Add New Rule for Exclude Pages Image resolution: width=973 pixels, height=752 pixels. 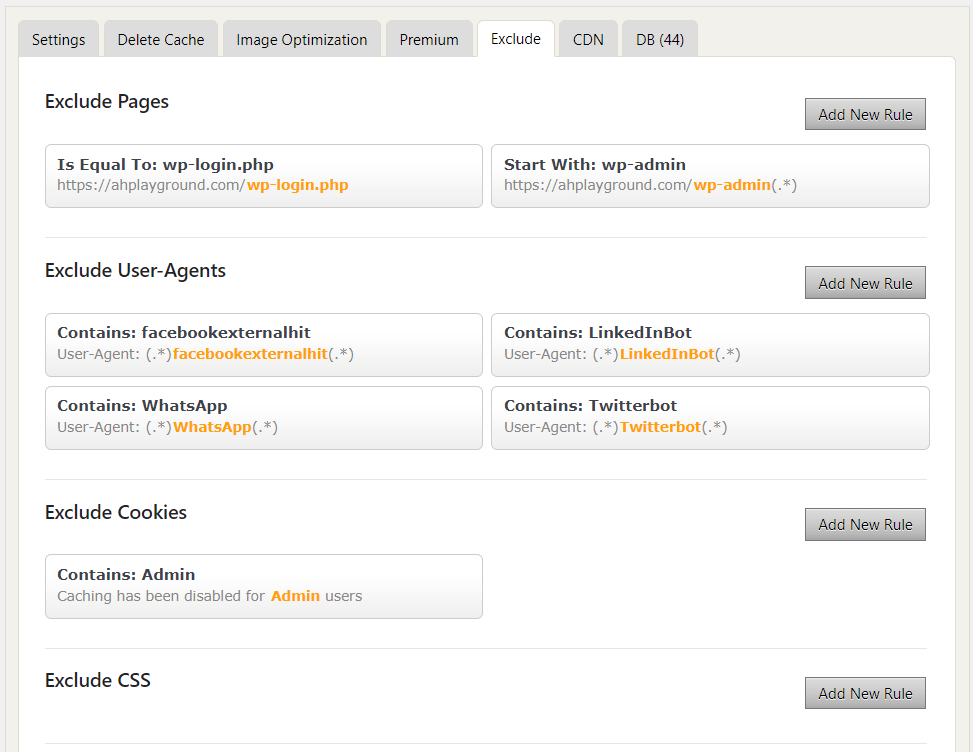pos(865,114)
